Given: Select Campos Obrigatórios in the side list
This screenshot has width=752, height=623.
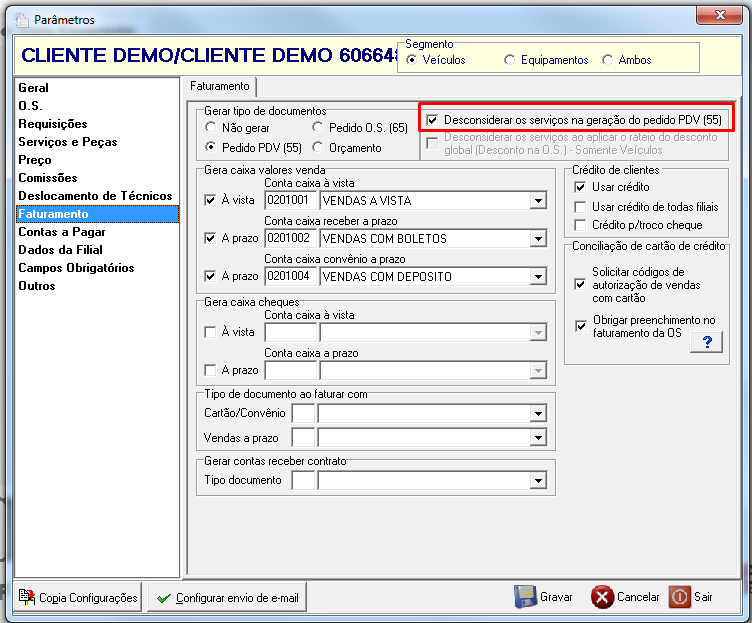Looking at the screenshot, I should 76,268.
